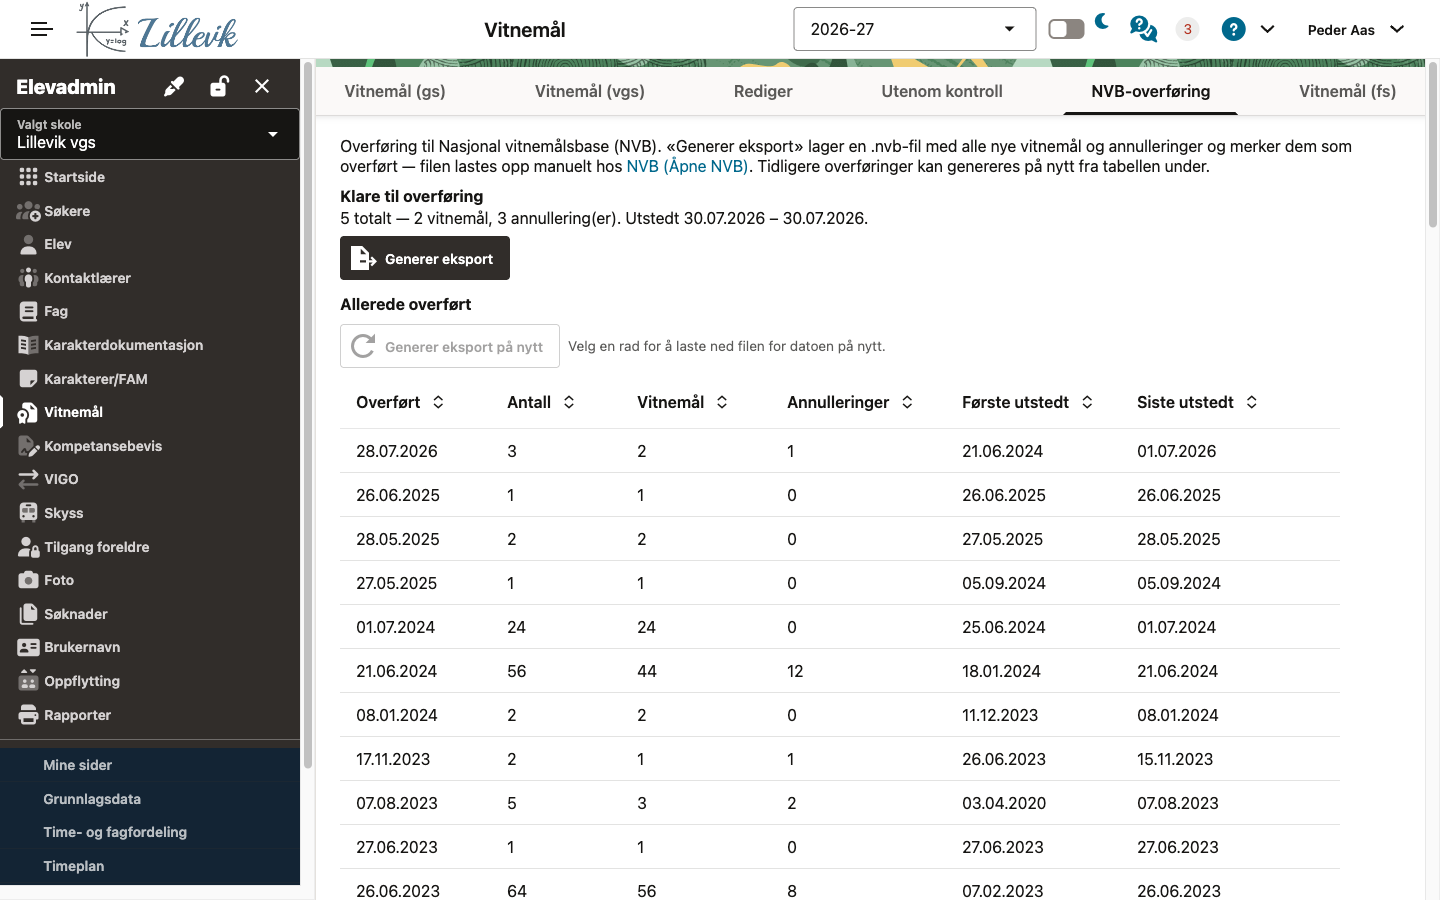Click the page vertical scrollbar

1433,145
